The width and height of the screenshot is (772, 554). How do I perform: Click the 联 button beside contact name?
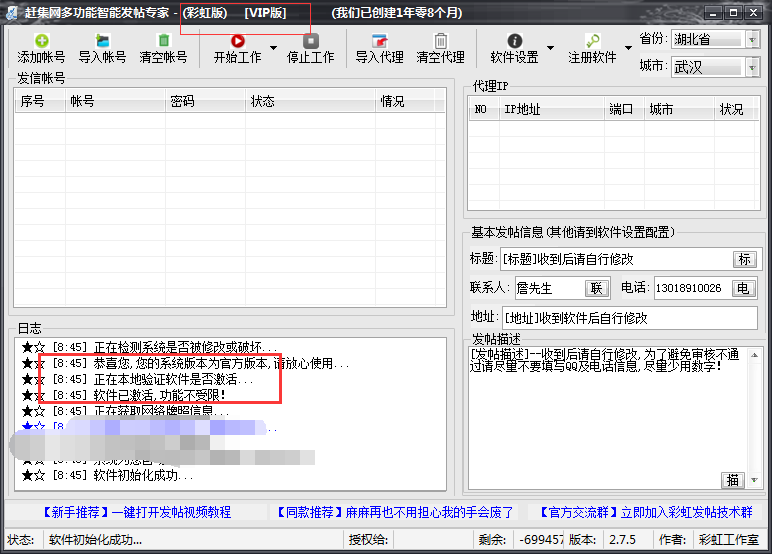(597, 288)
